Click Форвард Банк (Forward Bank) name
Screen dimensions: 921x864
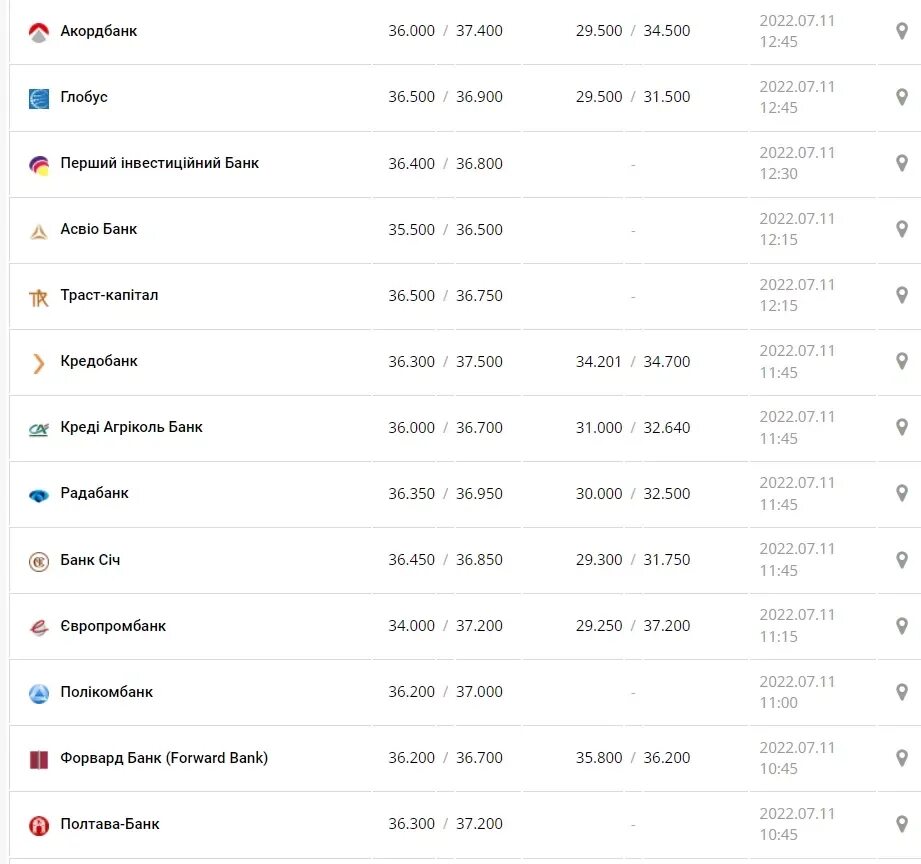coord(164,758)
